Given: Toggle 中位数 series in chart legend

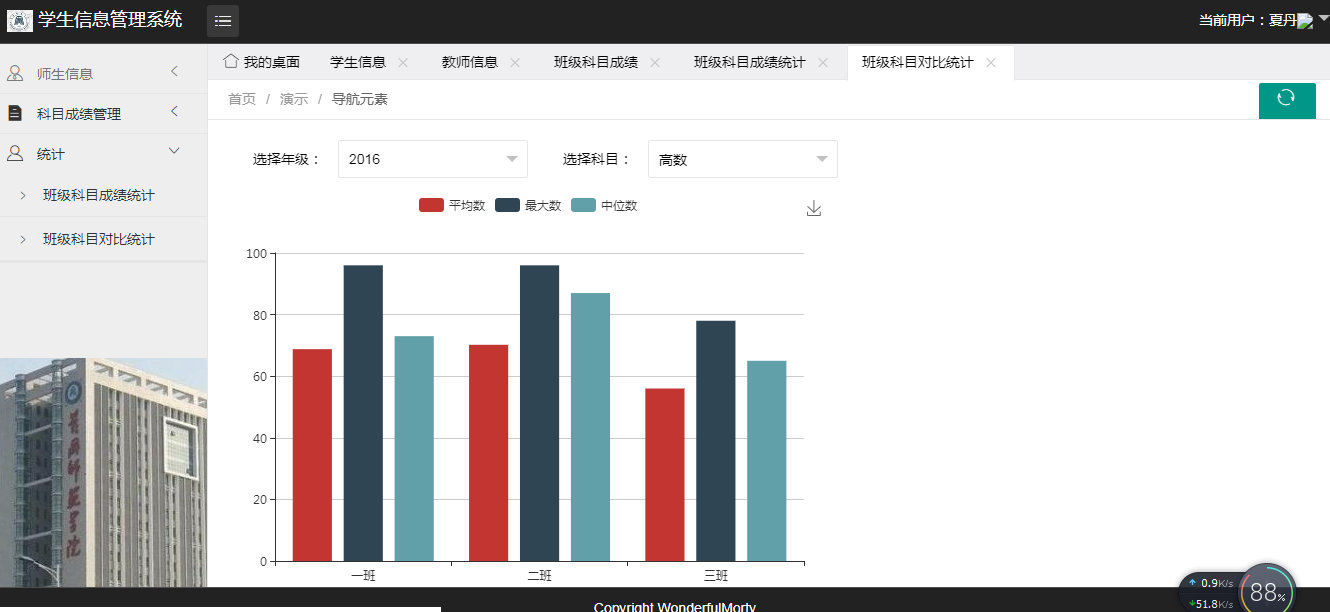Looking at the screenshot, I should 604,205.
